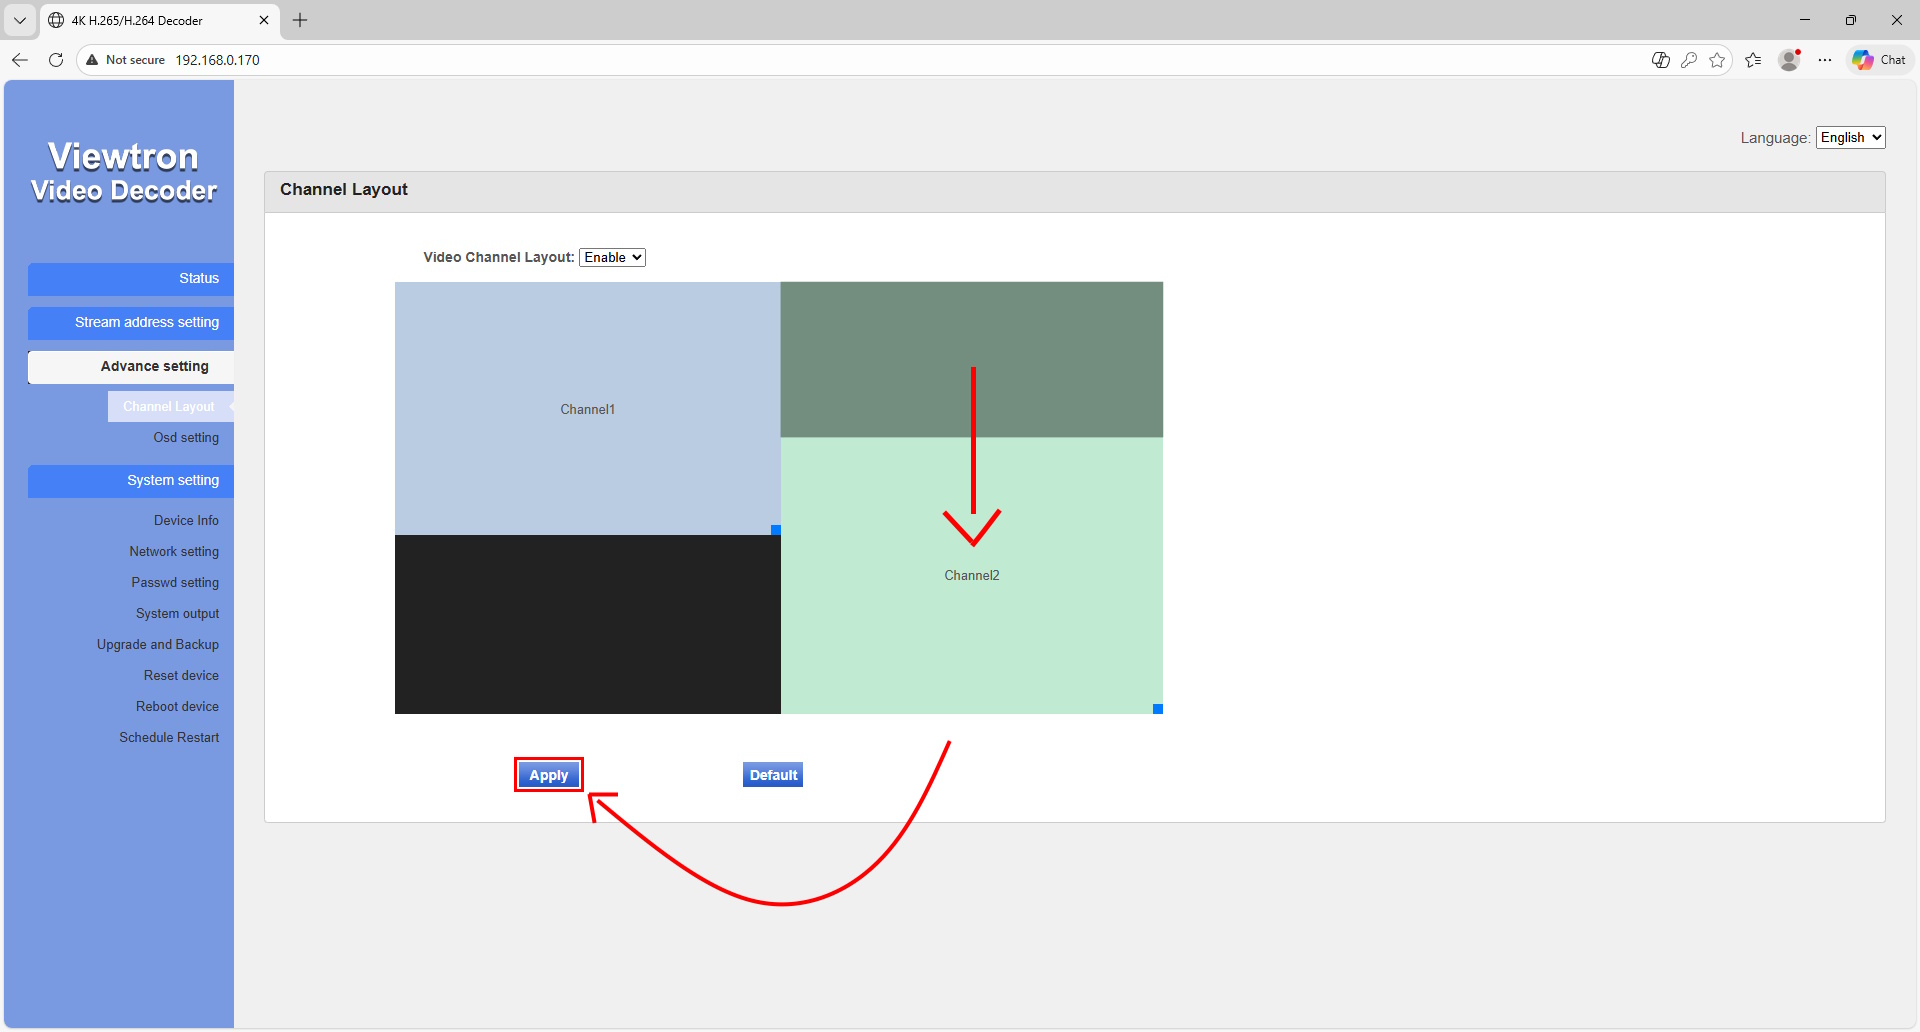The image size is (1920, 1032).
Task: Open a new browser tab with plus icon
Action: (x=300, y=20)
